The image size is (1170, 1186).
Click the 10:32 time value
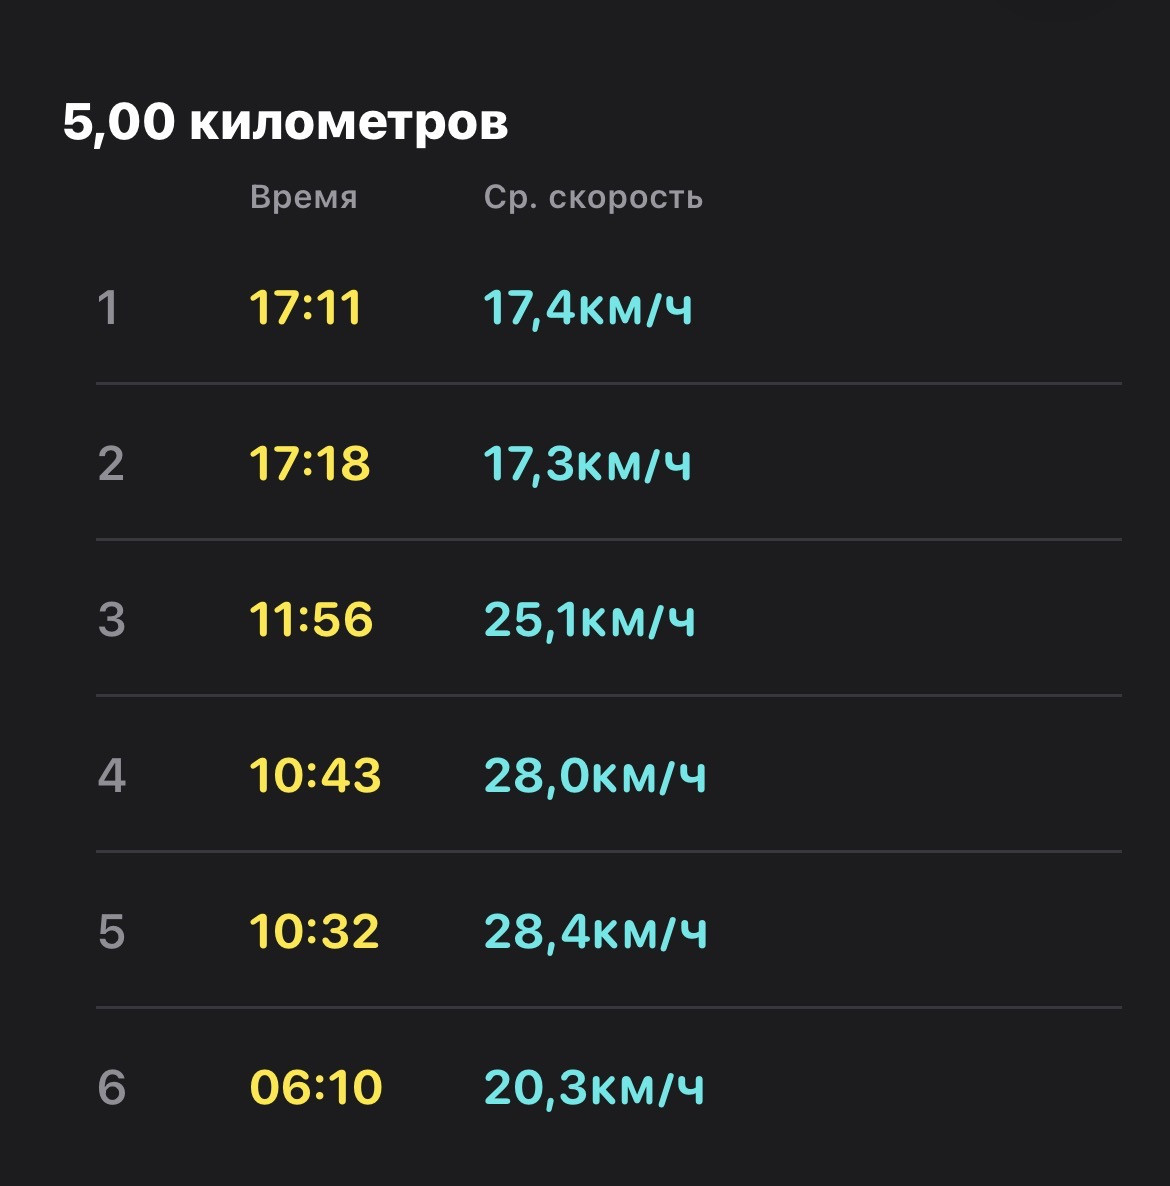click(x=314, y=930)
